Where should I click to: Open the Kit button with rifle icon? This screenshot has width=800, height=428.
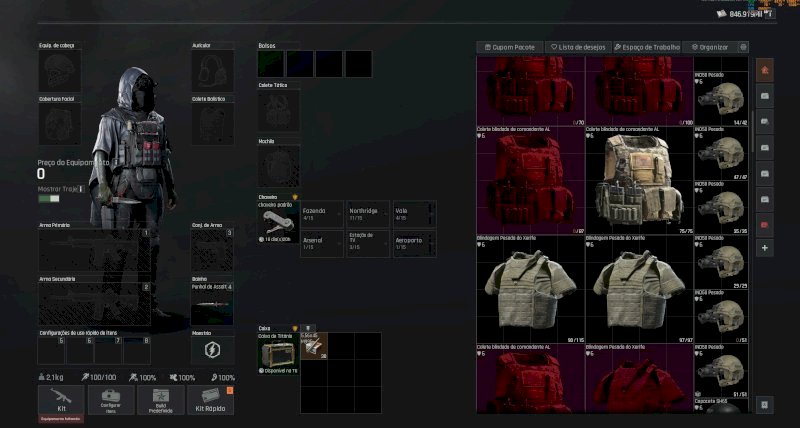click(61, 400)
